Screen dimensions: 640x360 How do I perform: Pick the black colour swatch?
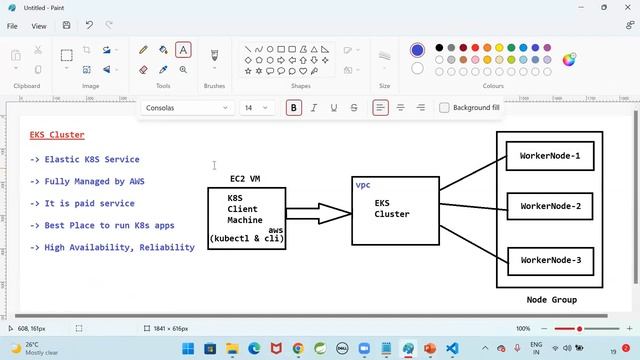tap(439, 48)
